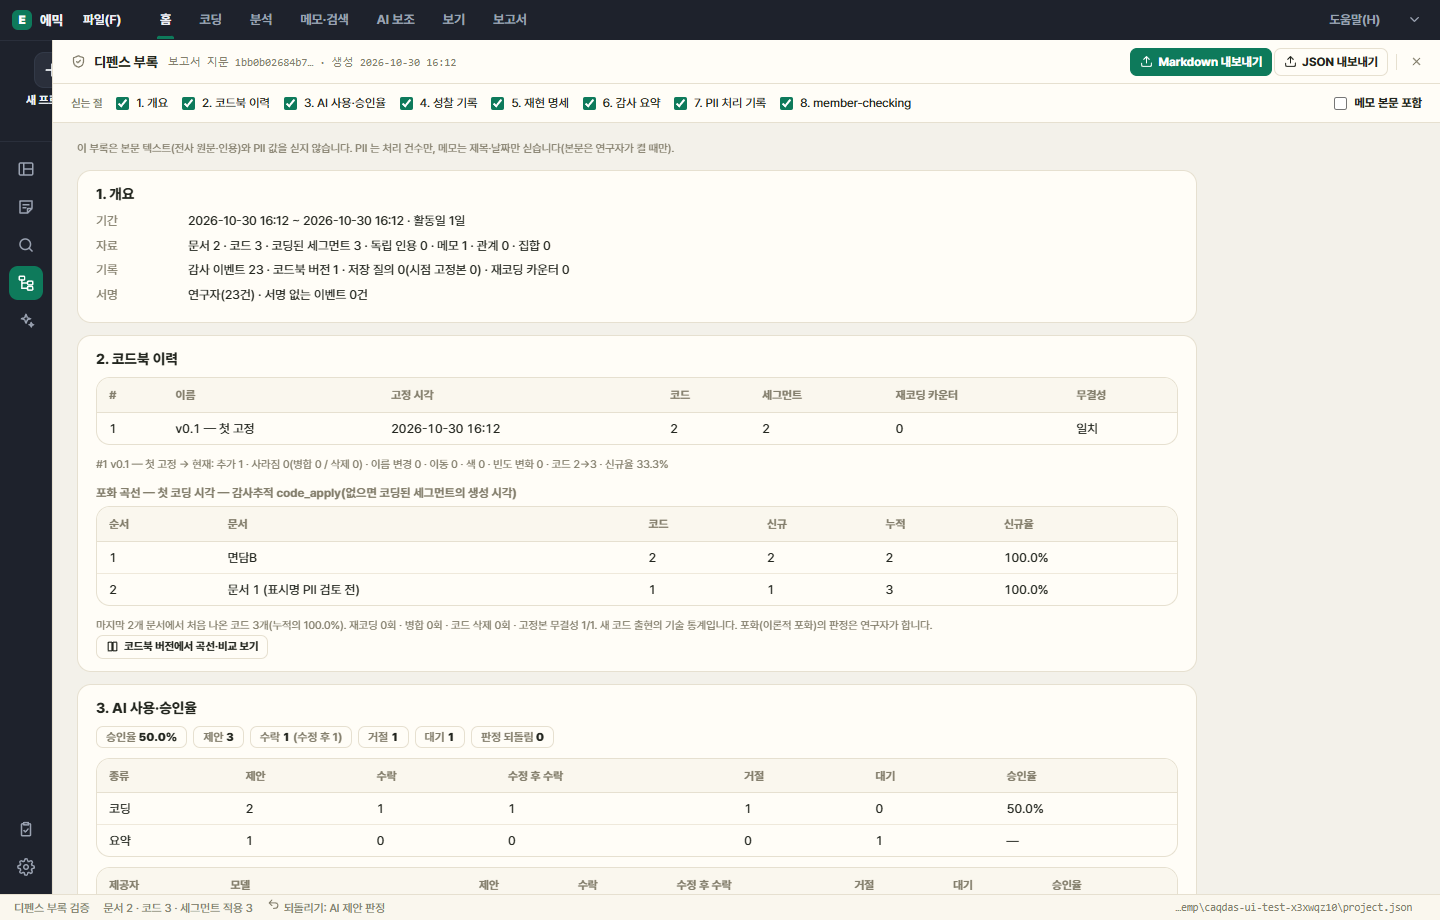Image resolution: width=1440 pixels, height=920 pixels.
Task: Click the 신규율 column header
Action: pos(1019,524)
